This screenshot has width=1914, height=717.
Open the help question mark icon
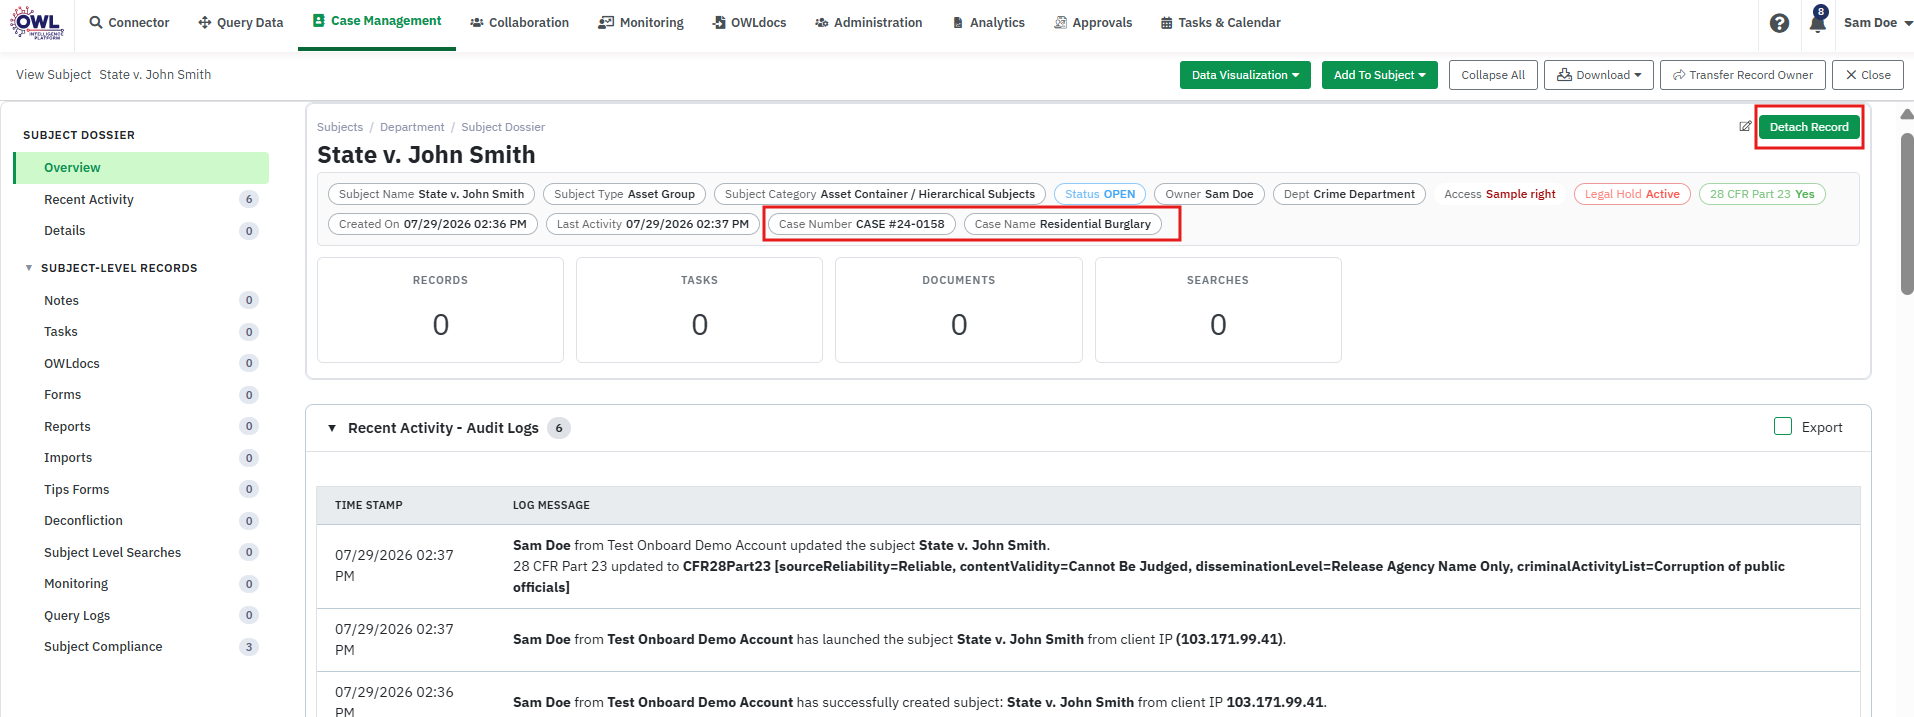point(1779,23)
